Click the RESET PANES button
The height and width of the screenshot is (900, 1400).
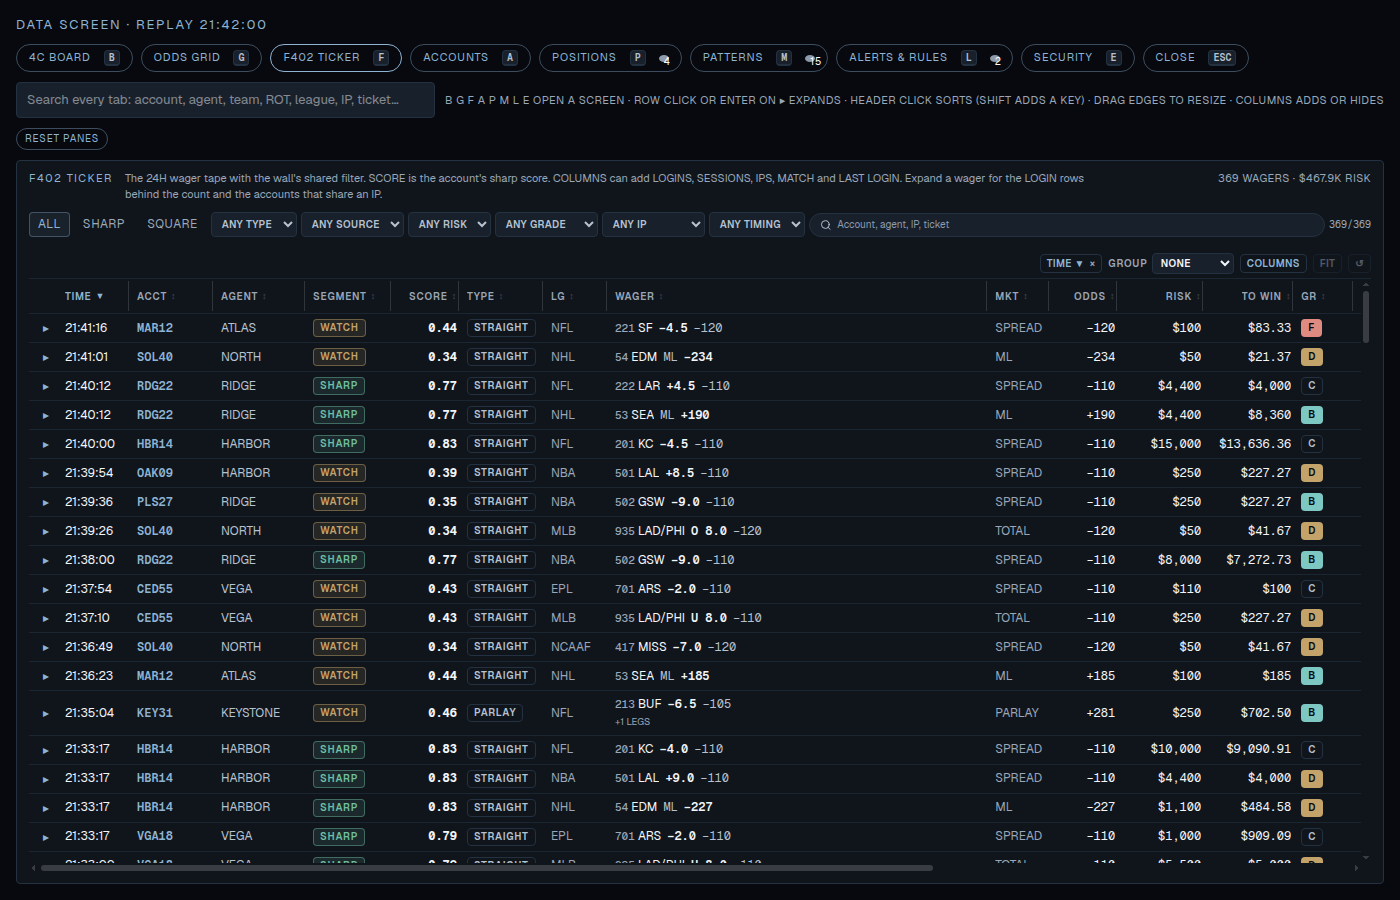(62, 139)
